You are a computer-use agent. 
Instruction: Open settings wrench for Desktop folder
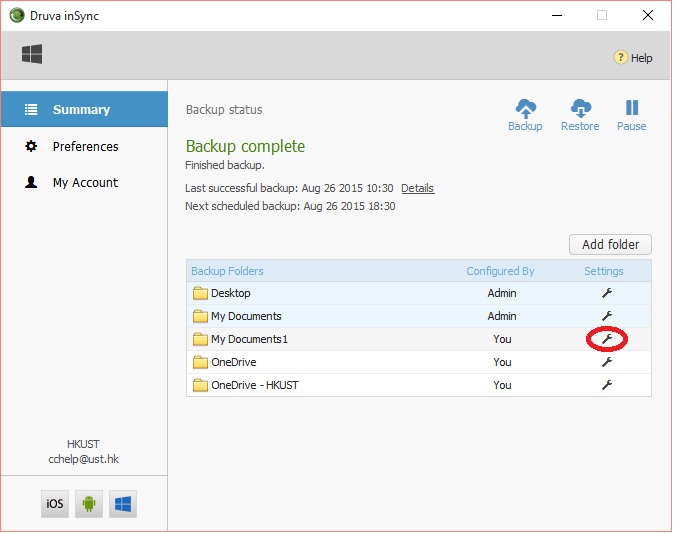(605, 293)
